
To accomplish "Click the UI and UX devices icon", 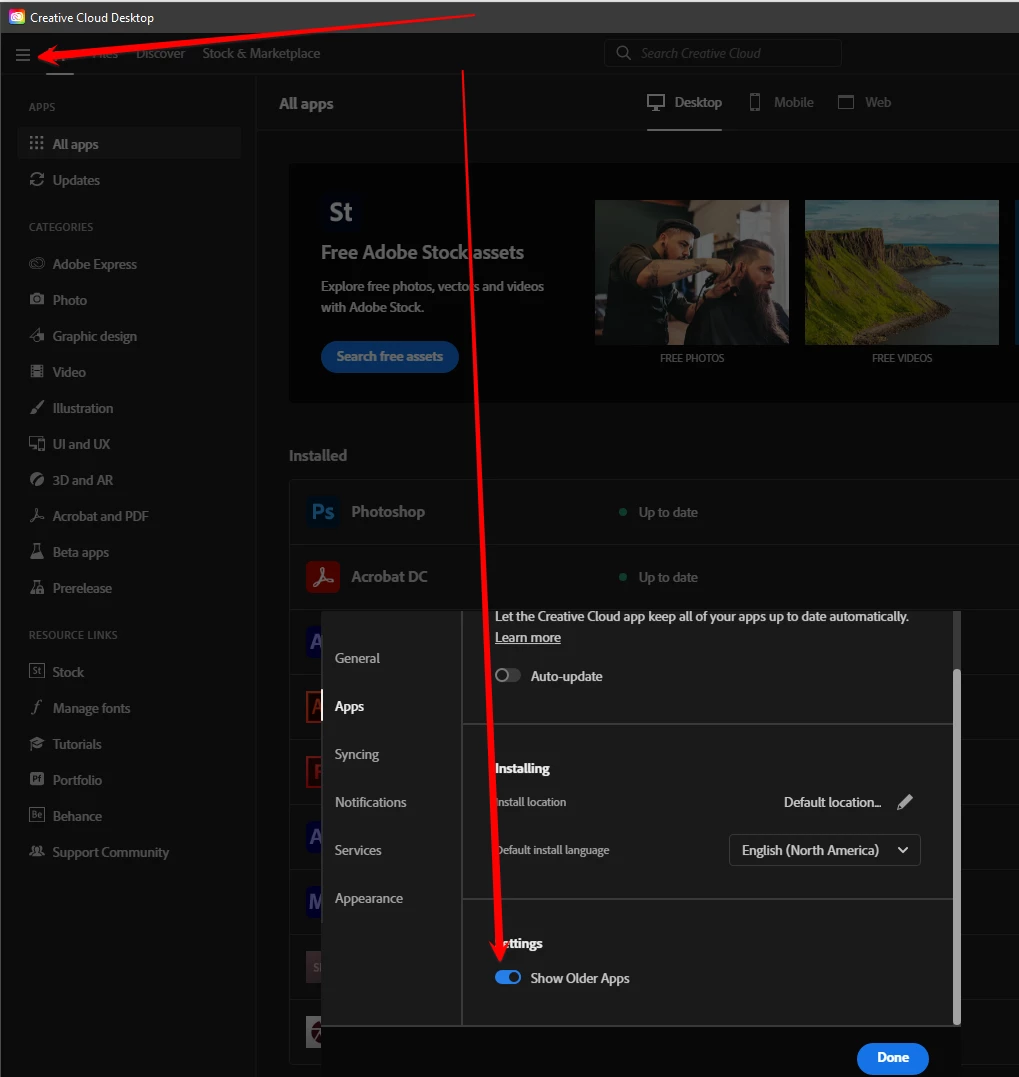I will pyautogui.click(x=36, y=444).
